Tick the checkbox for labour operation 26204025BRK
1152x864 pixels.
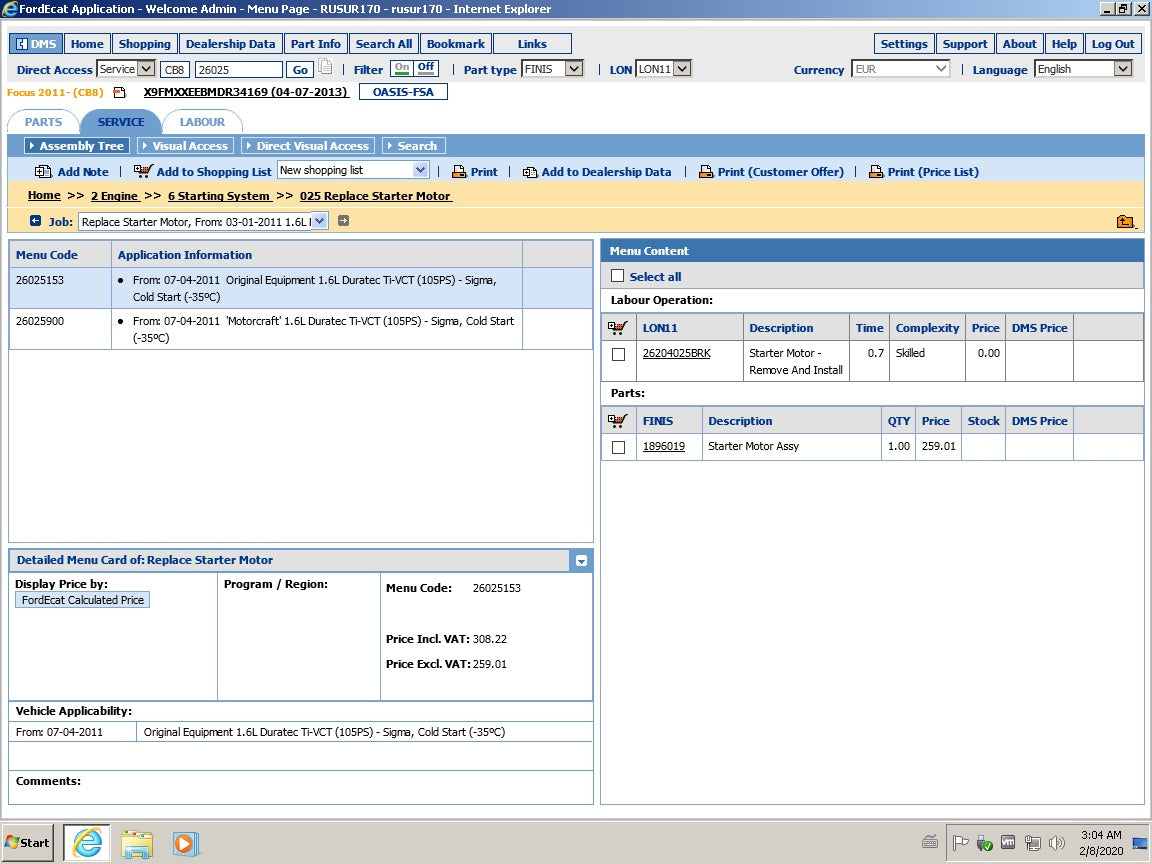tap(618, 354)
